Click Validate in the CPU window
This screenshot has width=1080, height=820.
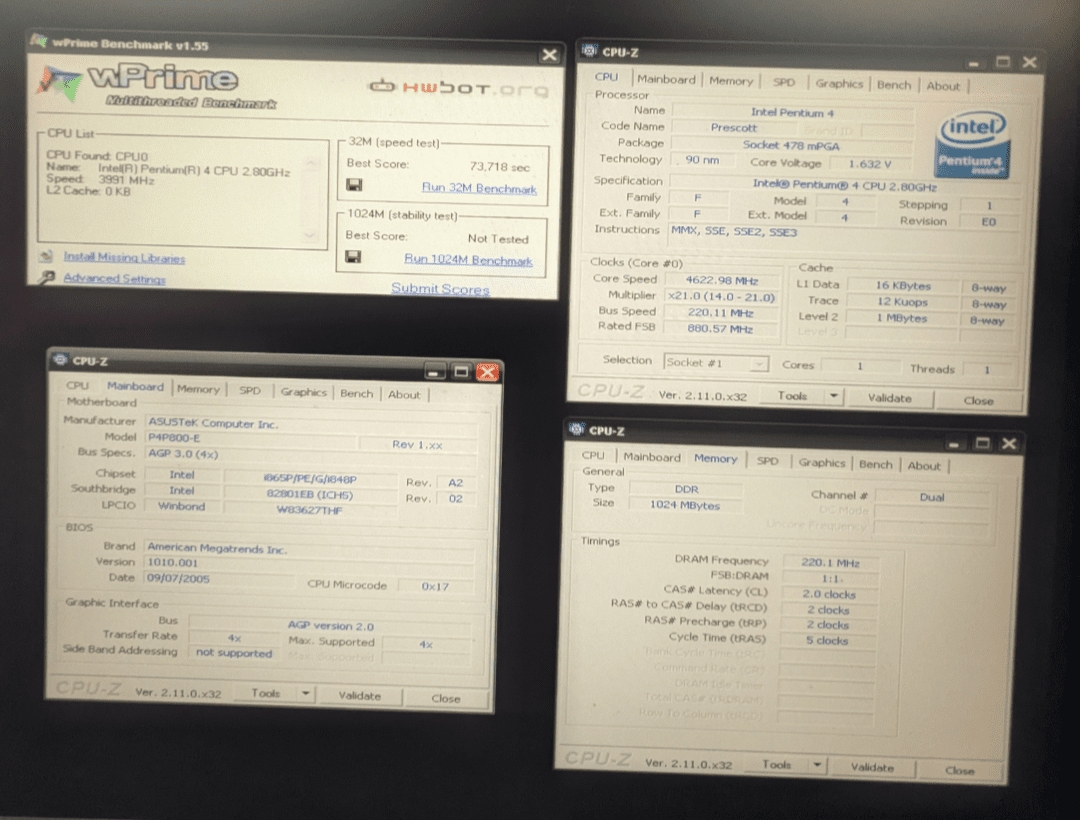(x=889, y=398)
